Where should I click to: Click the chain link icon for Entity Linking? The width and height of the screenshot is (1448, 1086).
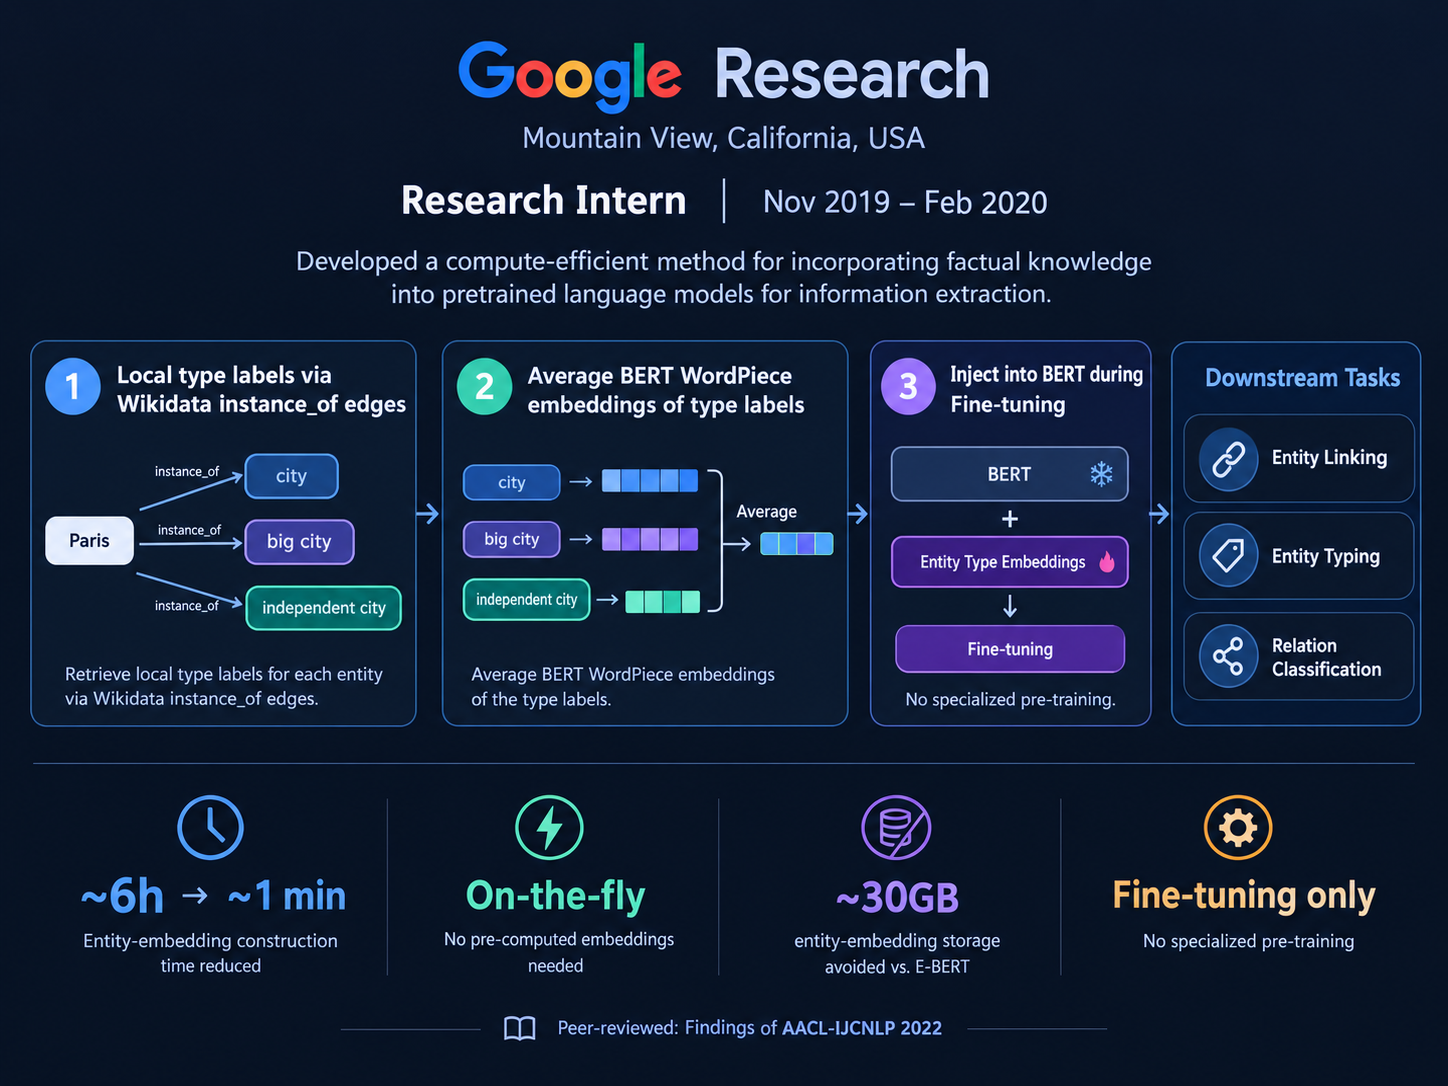(1228, 459)
